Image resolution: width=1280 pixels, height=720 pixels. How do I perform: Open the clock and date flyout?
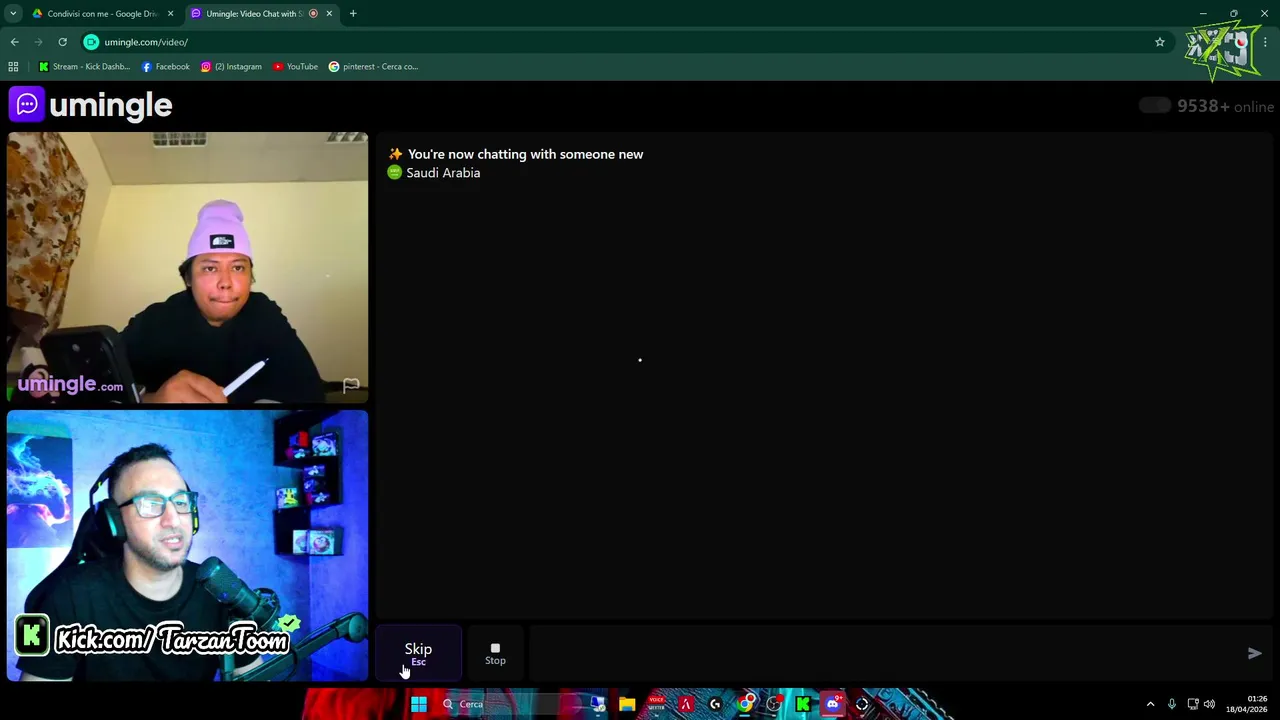tap(1247, 704)
